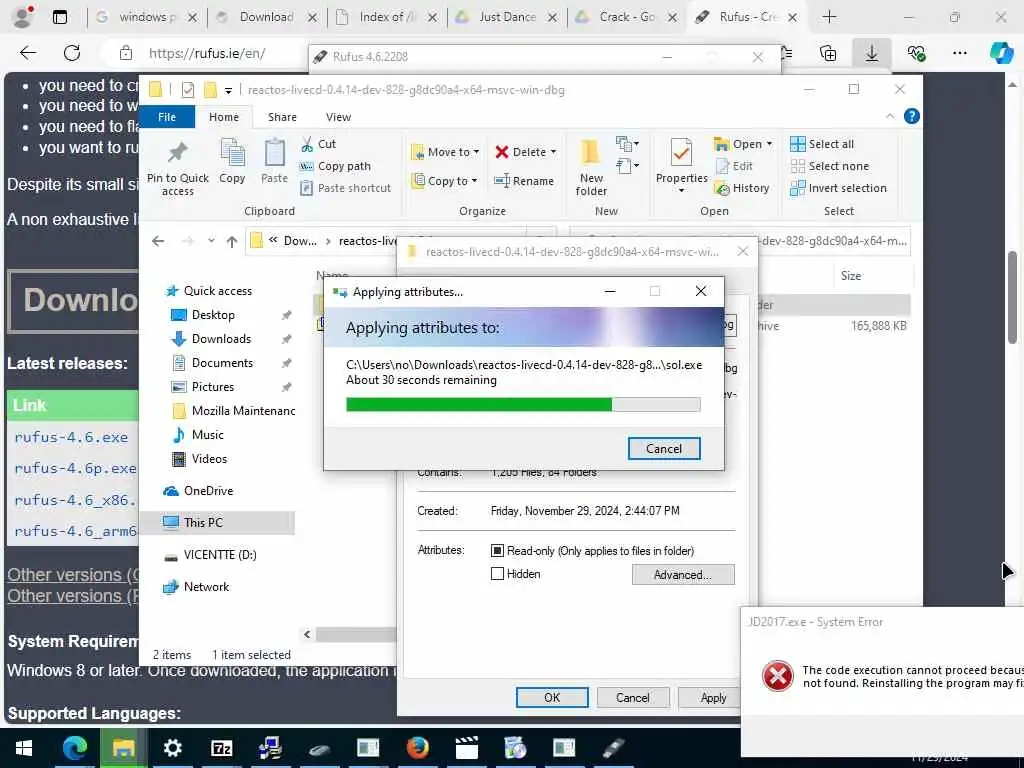The image size is (1024, 768).
Task: Click the browser page vertical scrollbar
Action: [x=1012, y=296]
